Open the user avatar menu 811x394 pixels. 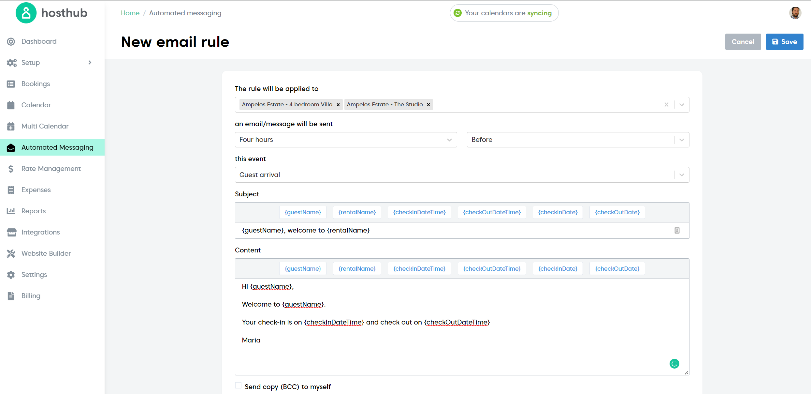[795, 13]
